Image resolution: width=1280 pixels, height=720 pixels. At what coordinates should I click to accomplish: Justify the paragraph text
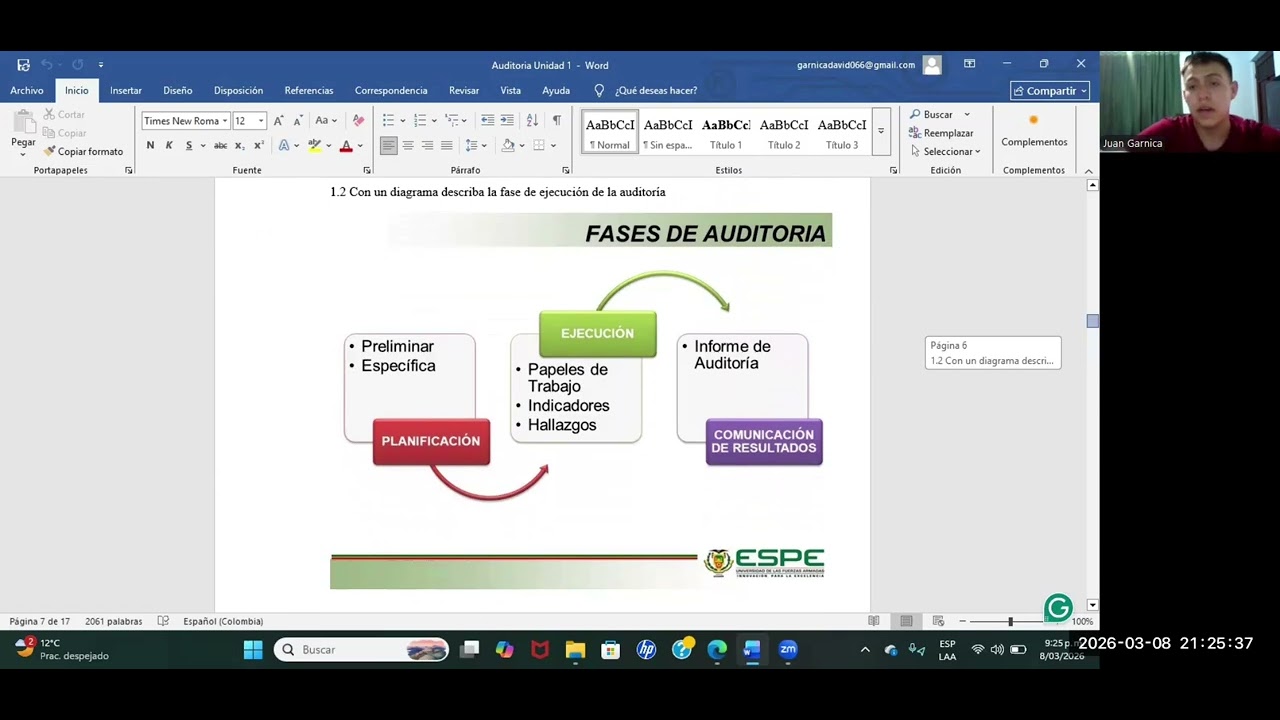point(446,146)
